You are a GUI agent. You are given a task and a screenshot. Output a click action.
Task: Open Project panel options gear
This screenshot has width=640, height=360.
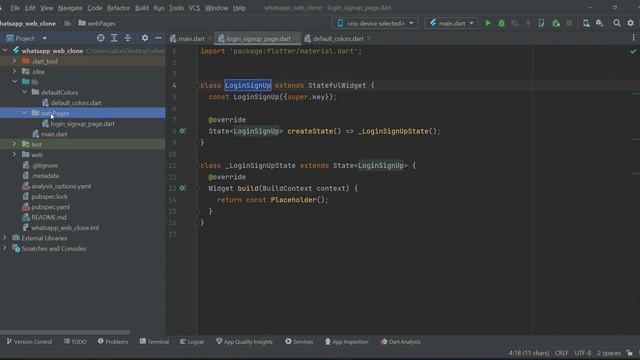click(x=145, y=38)
